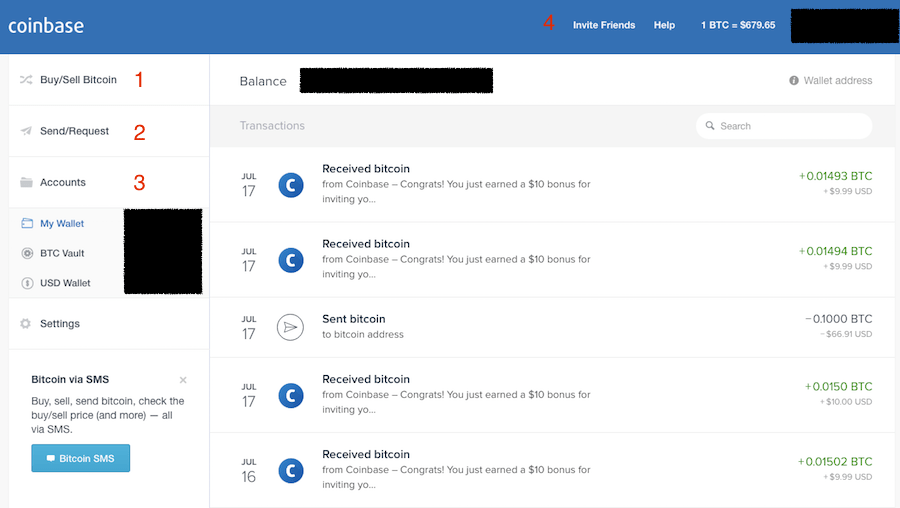The image size is (900, 508).
Task: Click the send arrow icon of Sent bitcoin
Action: pos(290,327)
